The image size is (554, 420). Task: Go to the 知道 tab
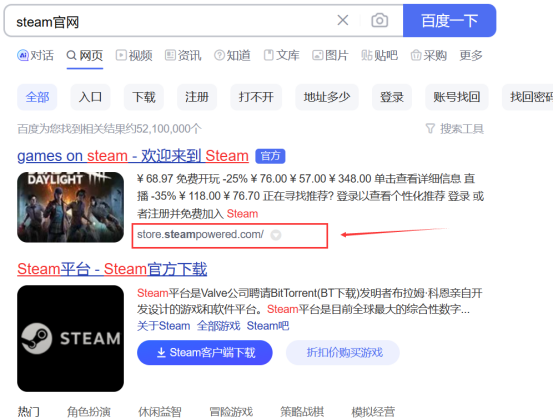point(232,55)
